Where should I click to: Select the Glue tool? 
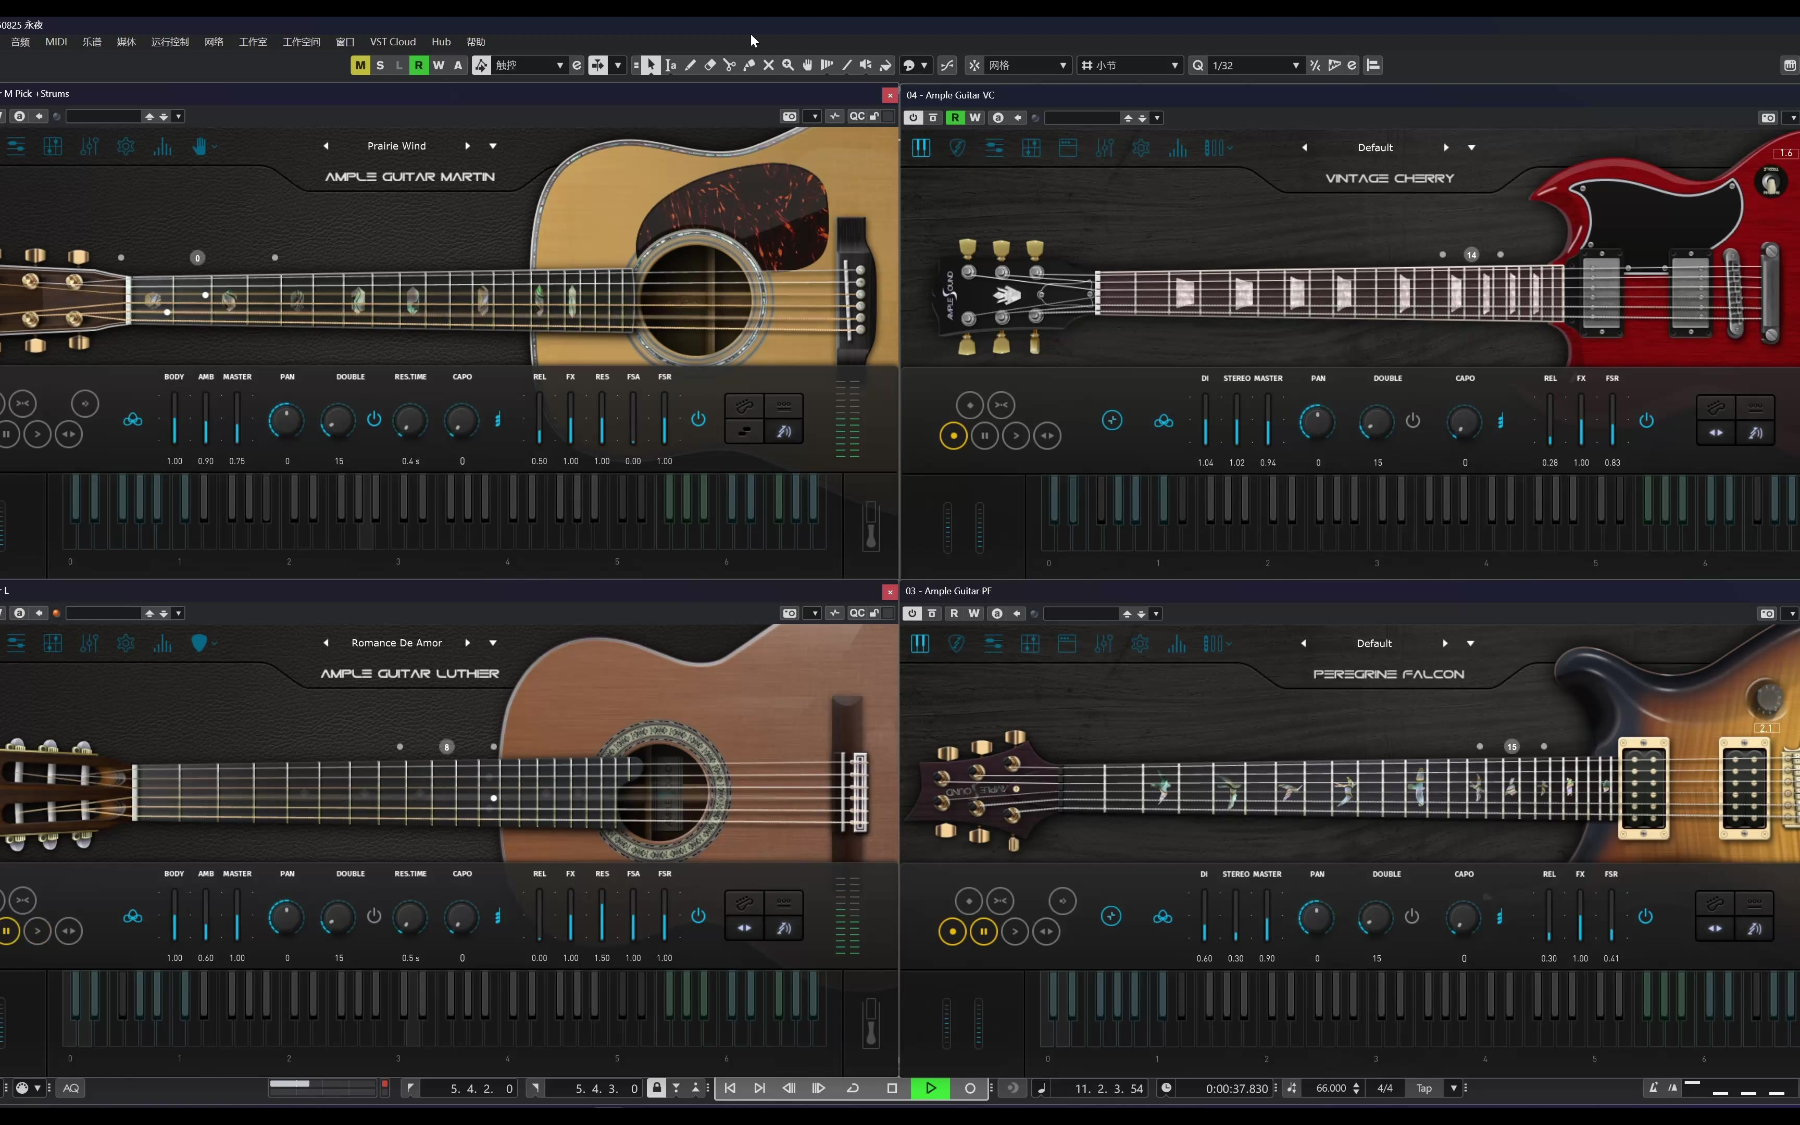(749, 65)
